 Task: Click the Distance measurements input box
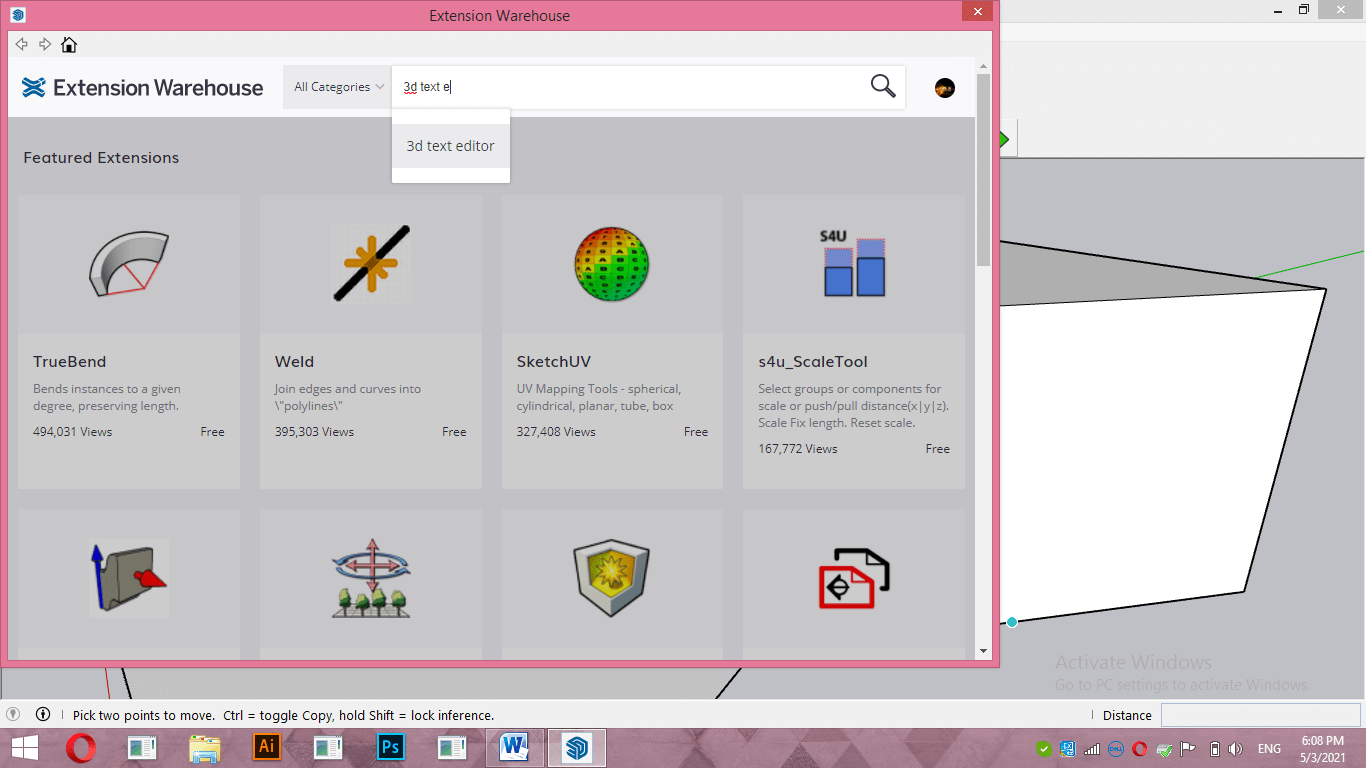tap(1260, 715)
